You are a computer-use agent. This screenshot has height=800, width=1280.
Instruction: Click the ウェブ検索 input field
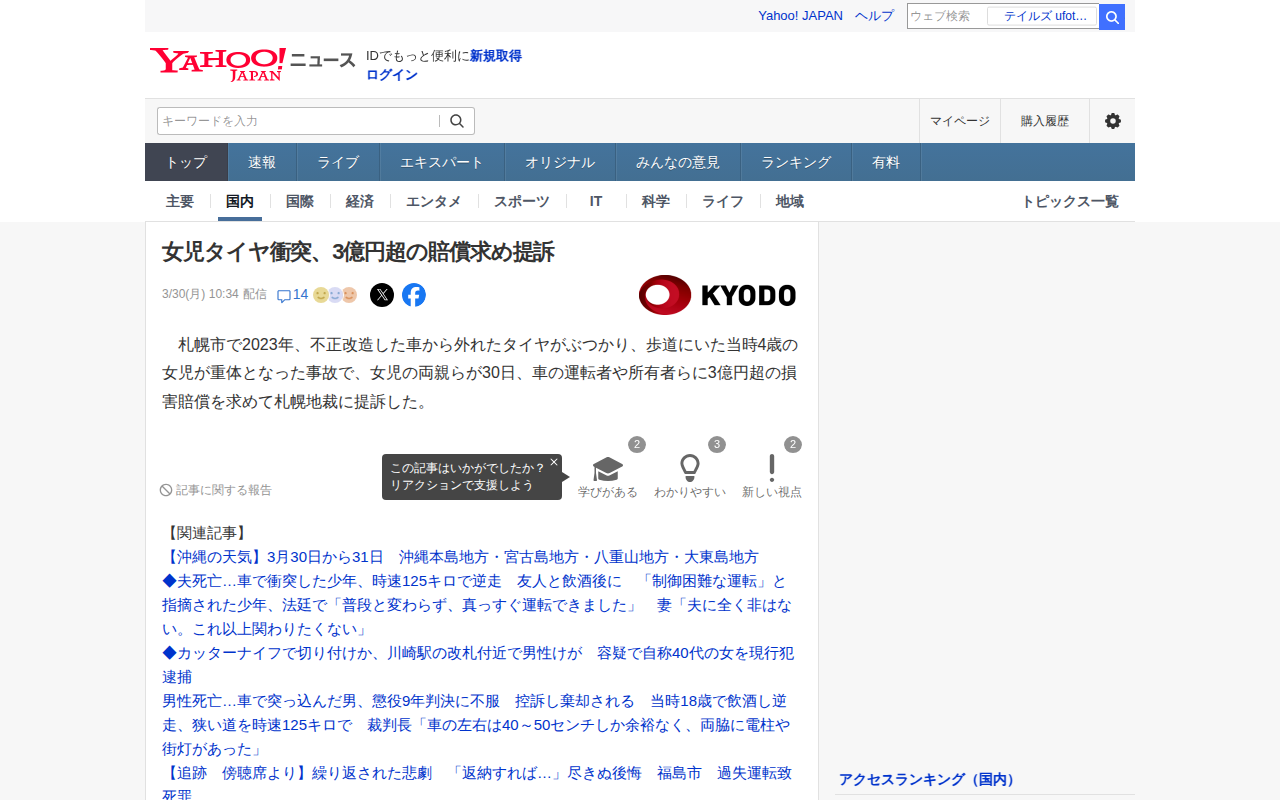tap(947, 16)
